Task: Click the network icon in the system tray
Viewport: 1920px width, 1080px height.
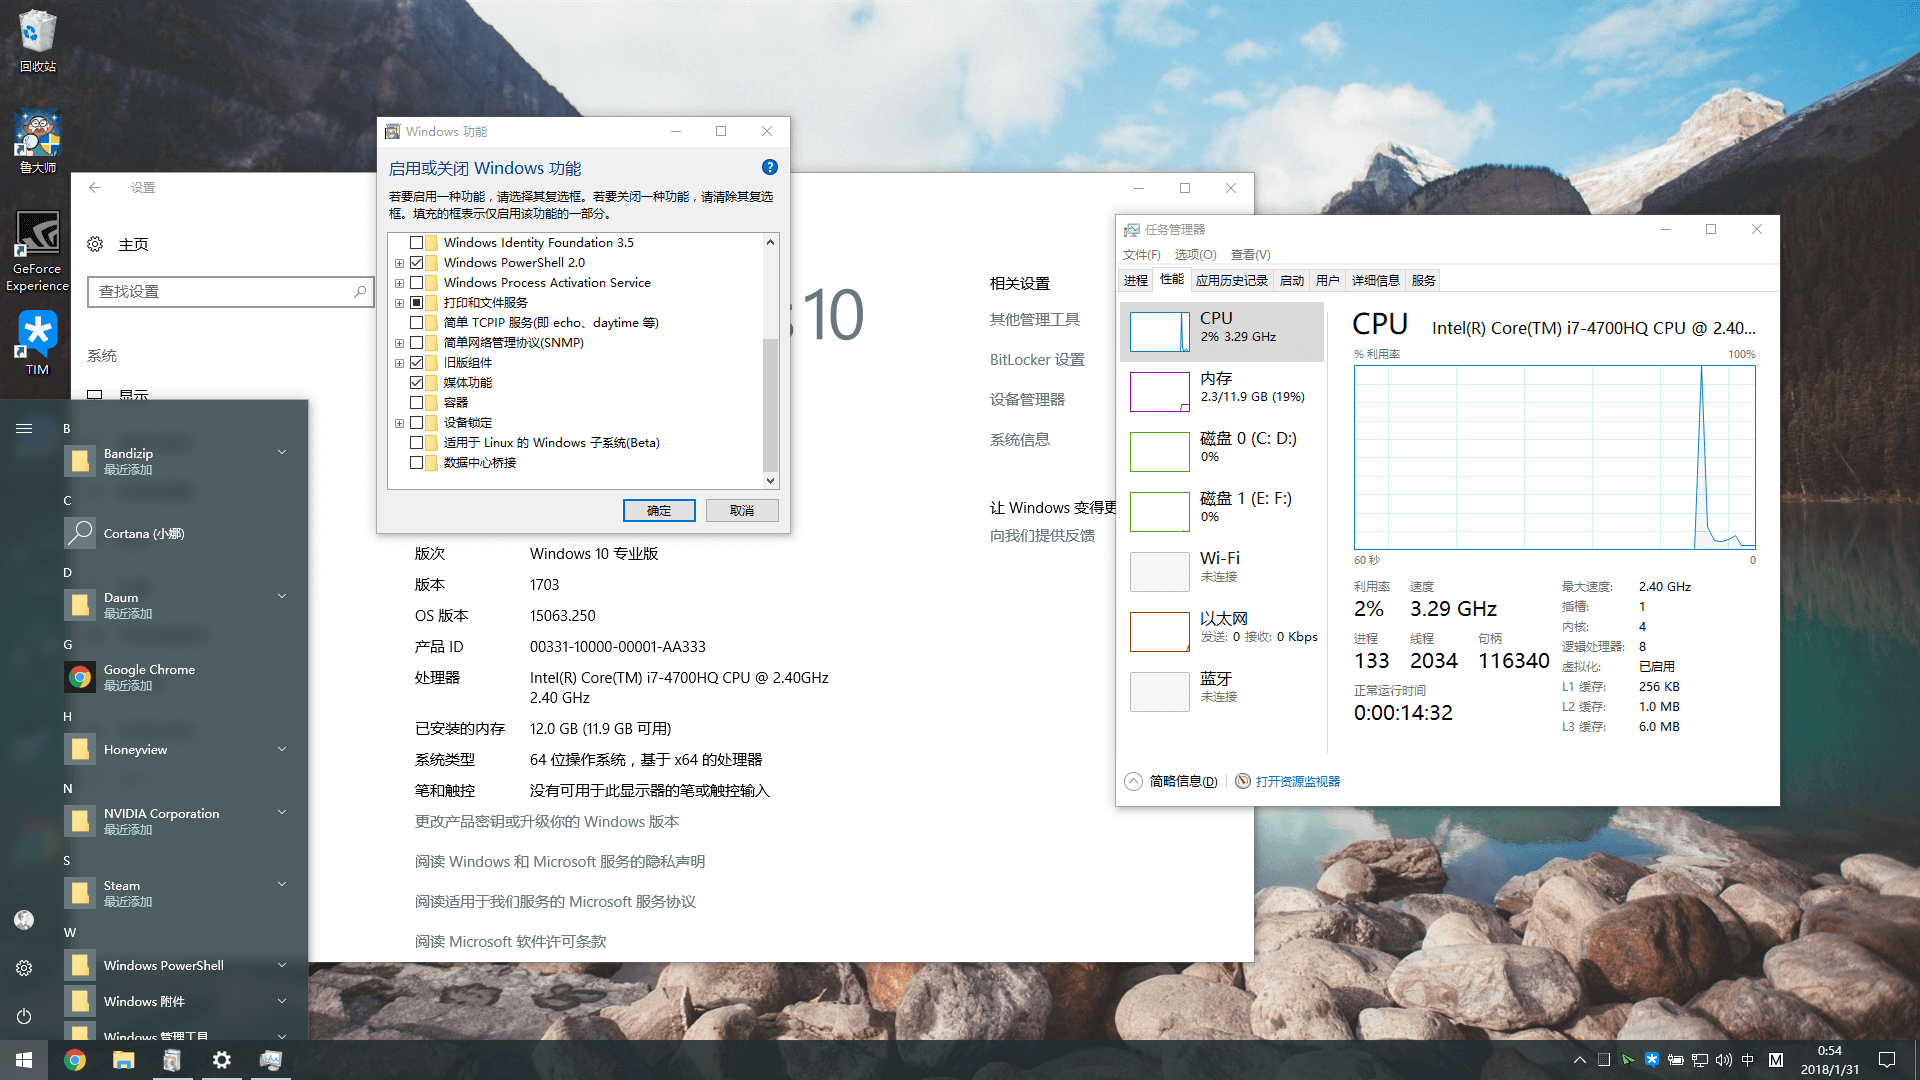Action: point(1699,1060)
